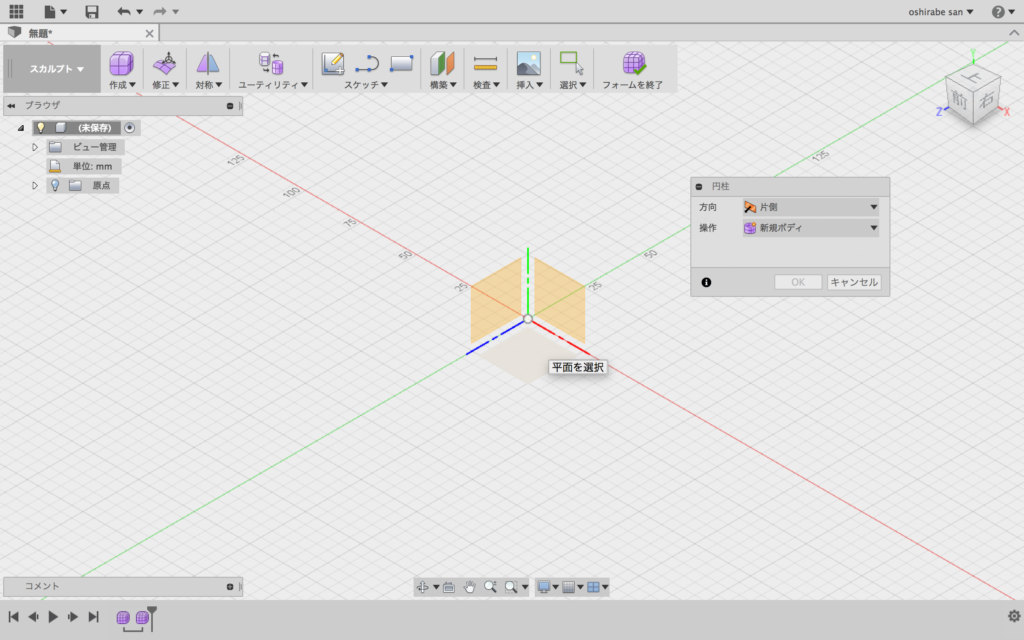Collapse the ブラウザ panel arrows
Viewport: 1024px width, 640px height.
click(x=11, y=105)
